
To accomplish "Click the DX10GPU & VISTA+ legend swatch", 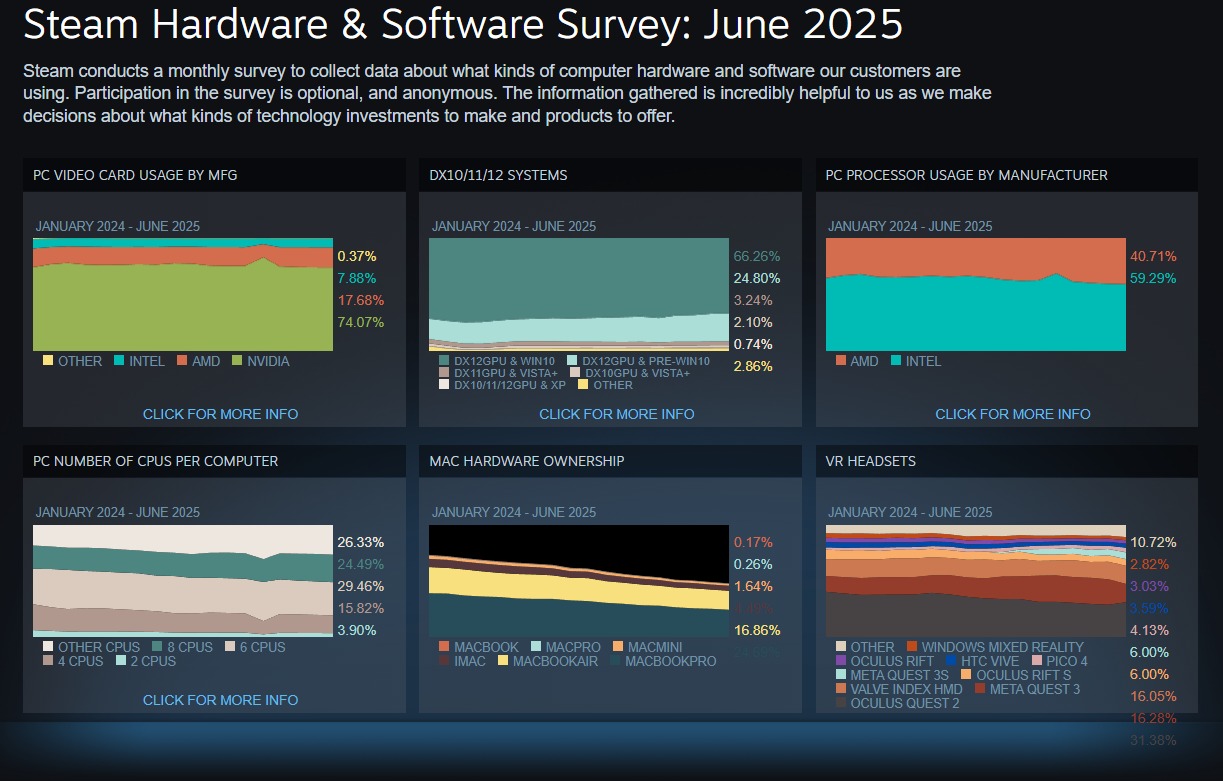I will coord(575,372).
